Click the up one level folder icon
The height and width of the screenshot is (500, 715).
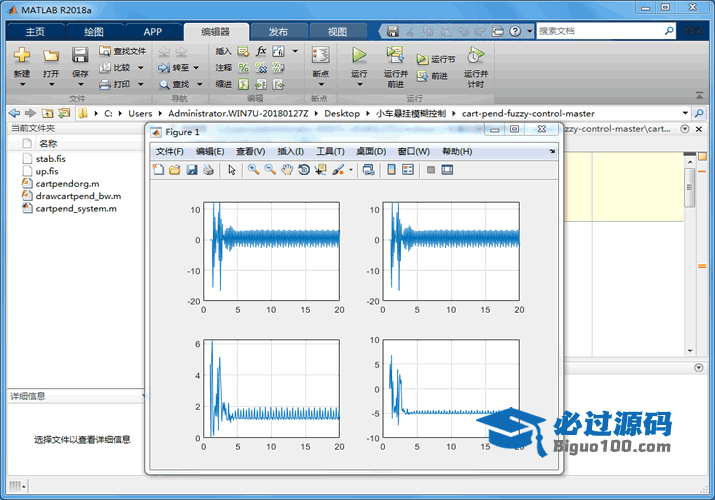(47, 113)
